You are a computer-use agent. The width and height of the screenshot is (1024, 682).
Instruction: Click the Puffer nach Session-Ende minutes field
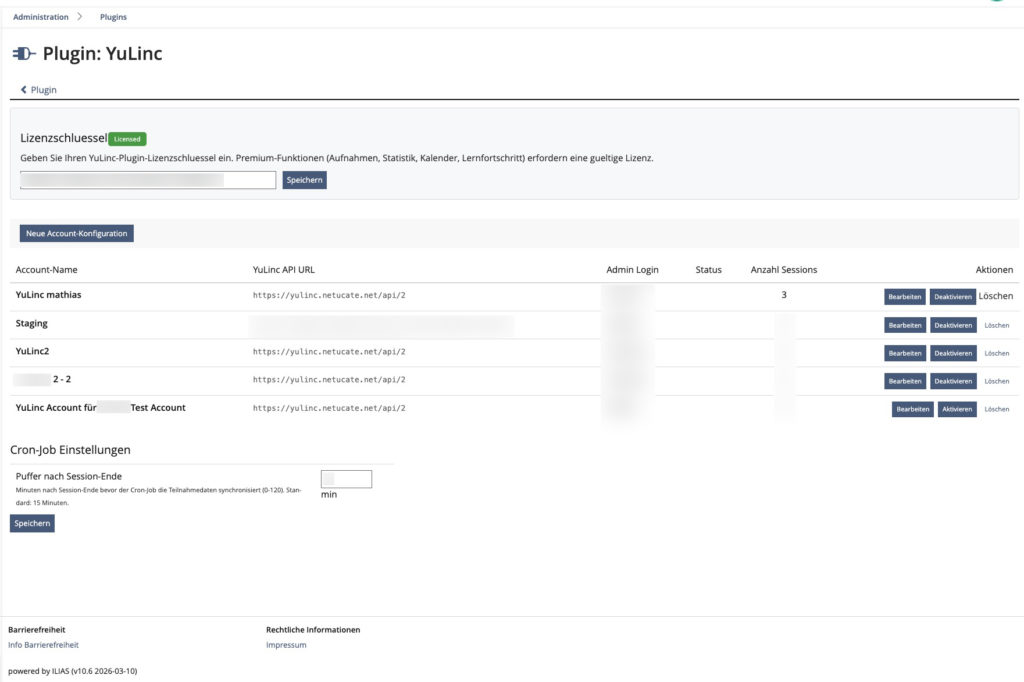tap(346, 479)
